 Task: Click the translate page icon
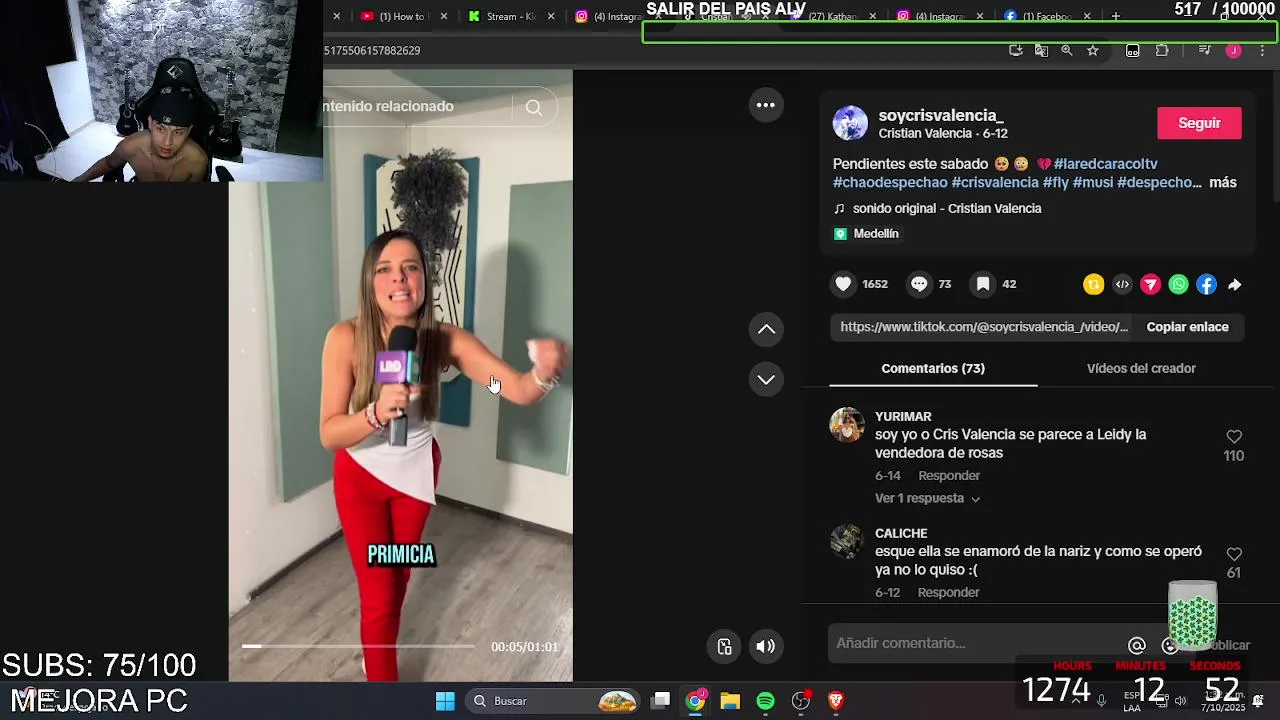coord(1041,50)
